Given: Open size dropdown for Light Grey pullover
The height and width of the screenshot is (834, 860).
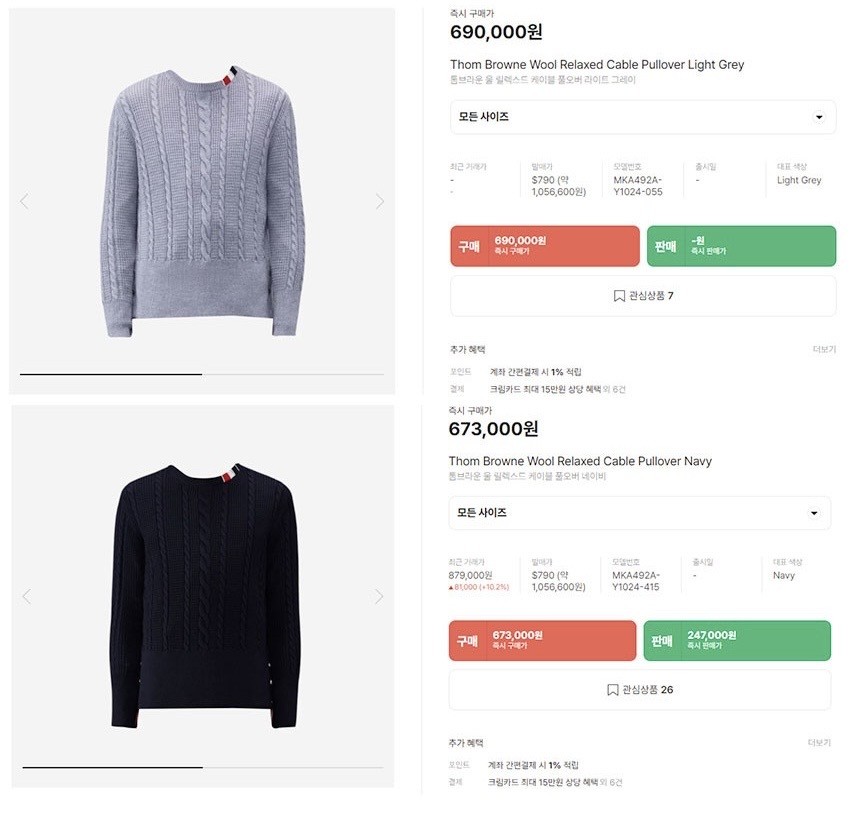Looking at the screenshot, I should click(643, 117).
